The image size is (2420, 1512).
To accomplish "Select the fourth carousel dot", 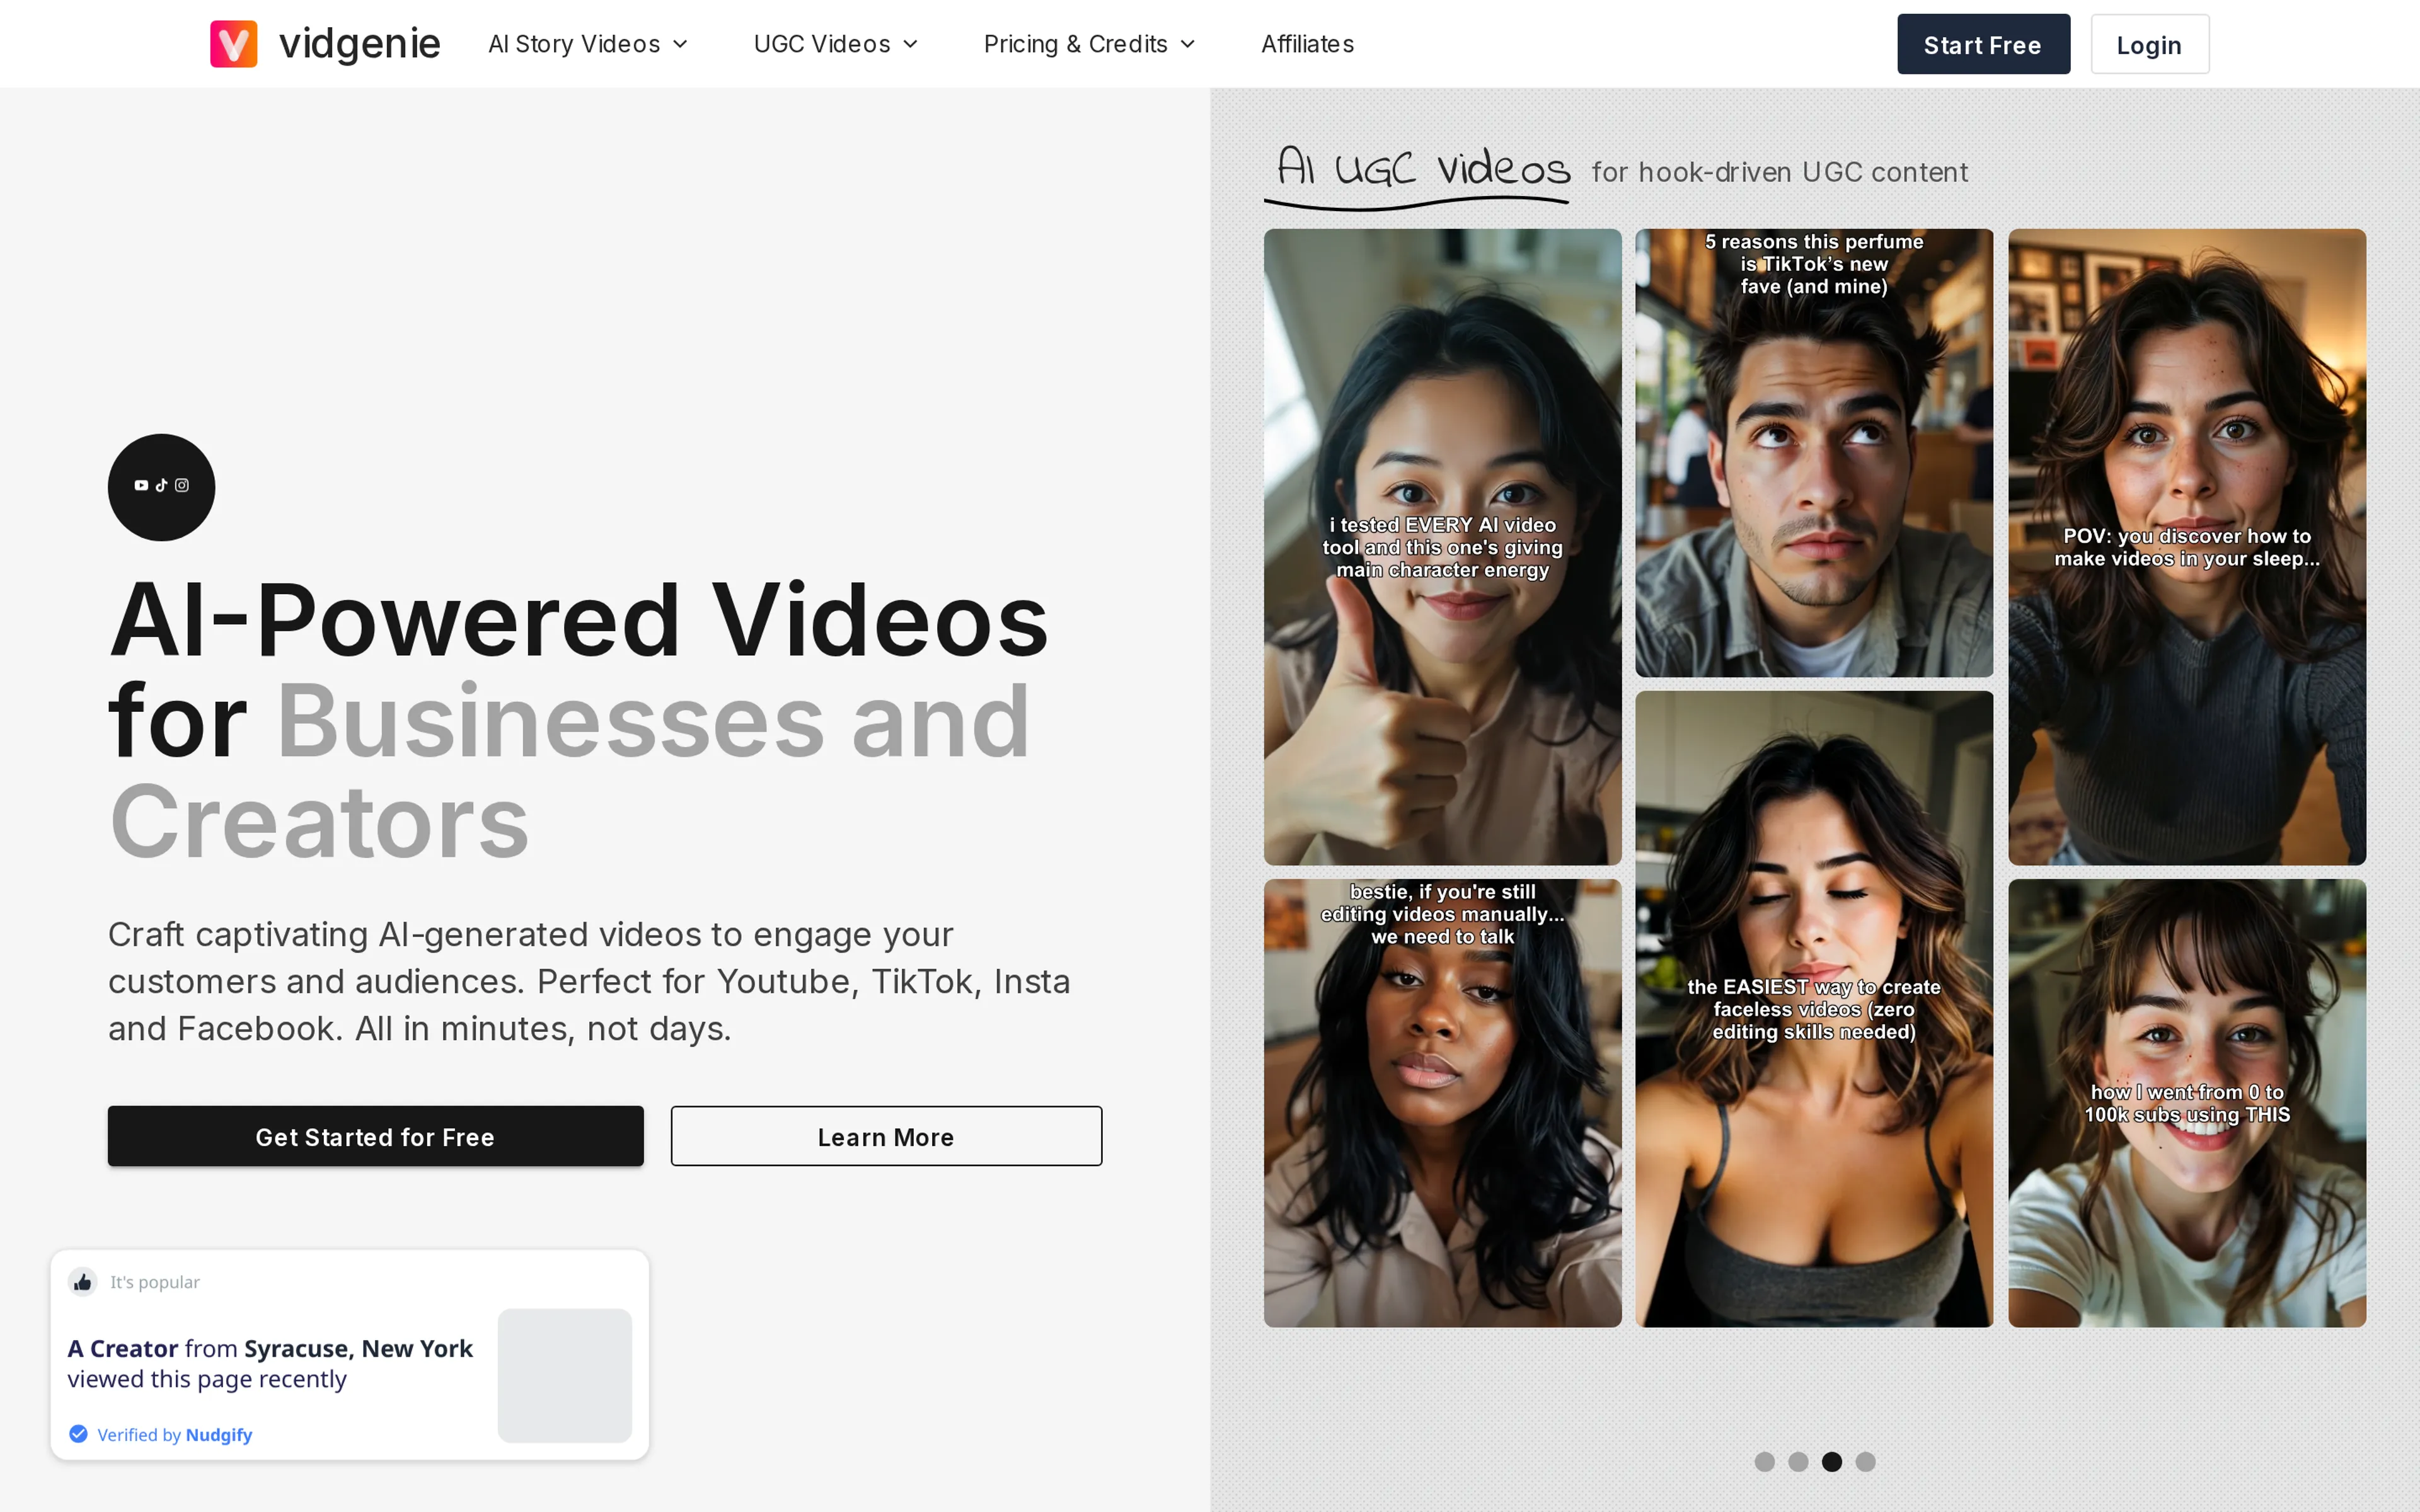I will (1865, 1462).
